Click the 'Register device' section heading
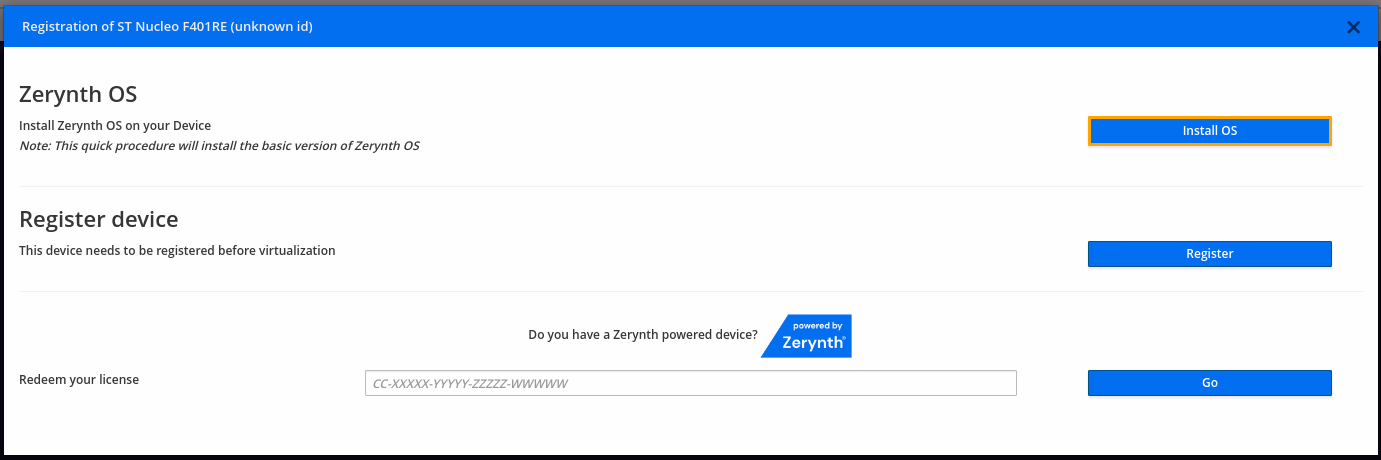 pyautogui.click(x=99, y=219)
